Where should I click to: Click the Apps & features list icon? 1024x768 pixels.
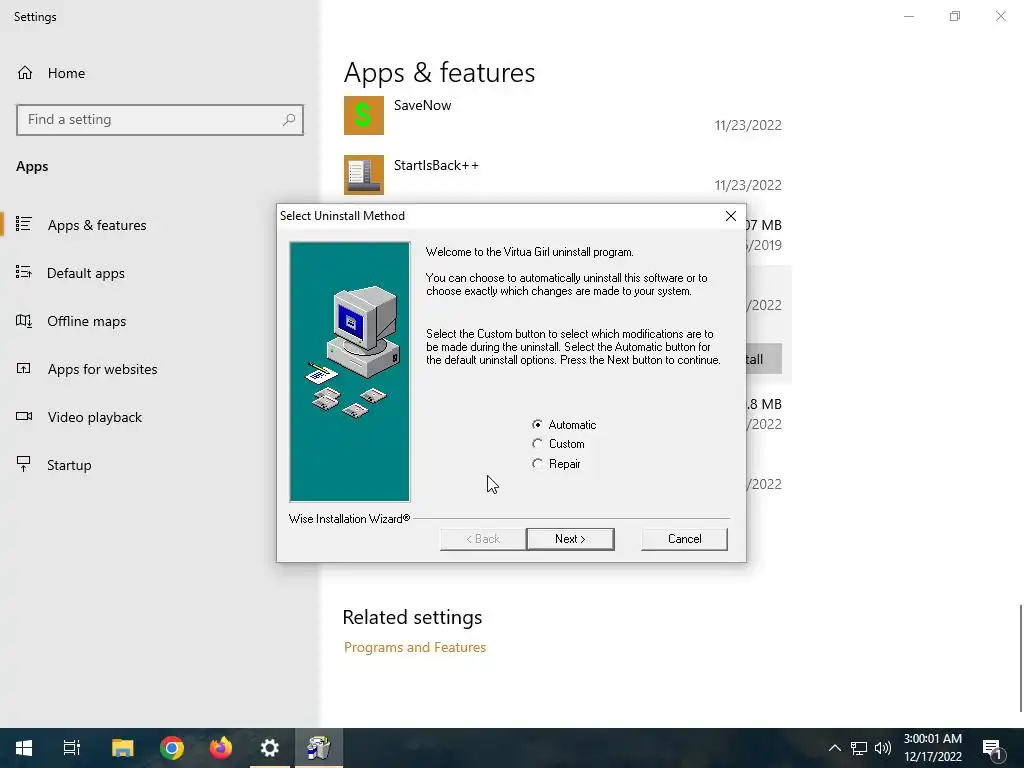tap(24, 224)
